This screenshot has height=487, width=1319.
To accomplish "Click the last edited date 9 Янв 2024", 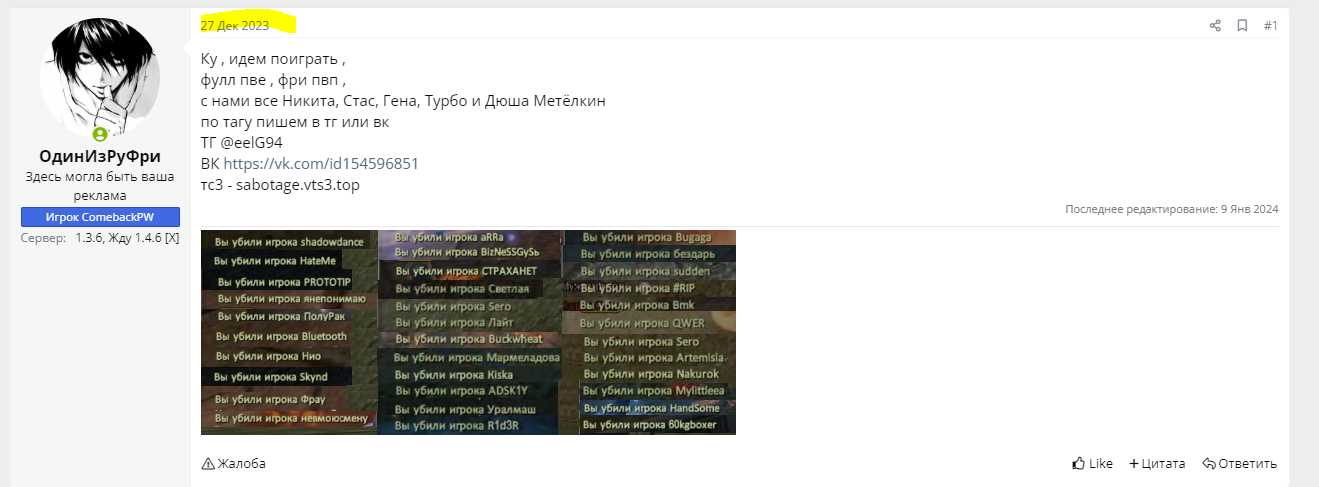I will 1249,209.
